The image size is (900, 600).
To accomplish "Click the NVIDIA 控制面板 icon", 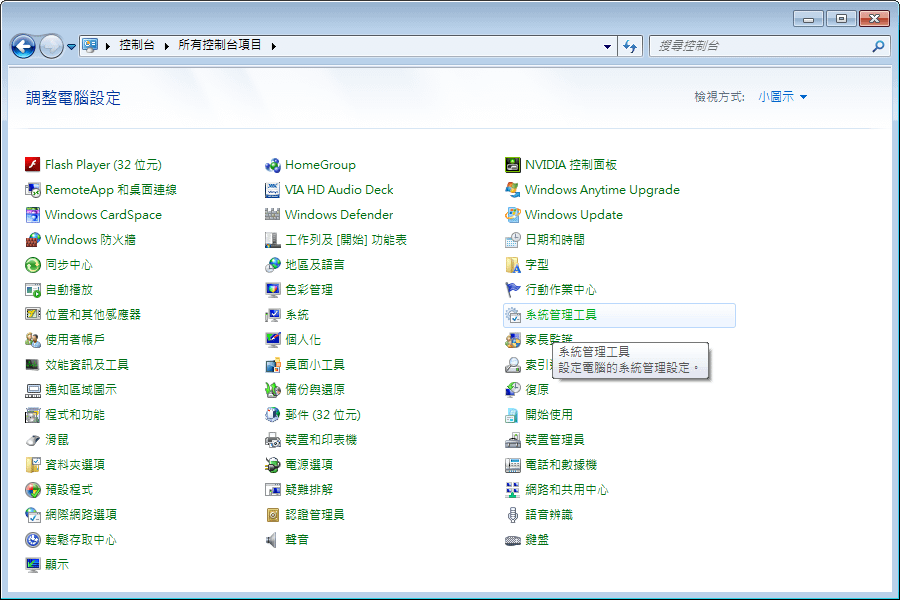I will click(513, 165).
